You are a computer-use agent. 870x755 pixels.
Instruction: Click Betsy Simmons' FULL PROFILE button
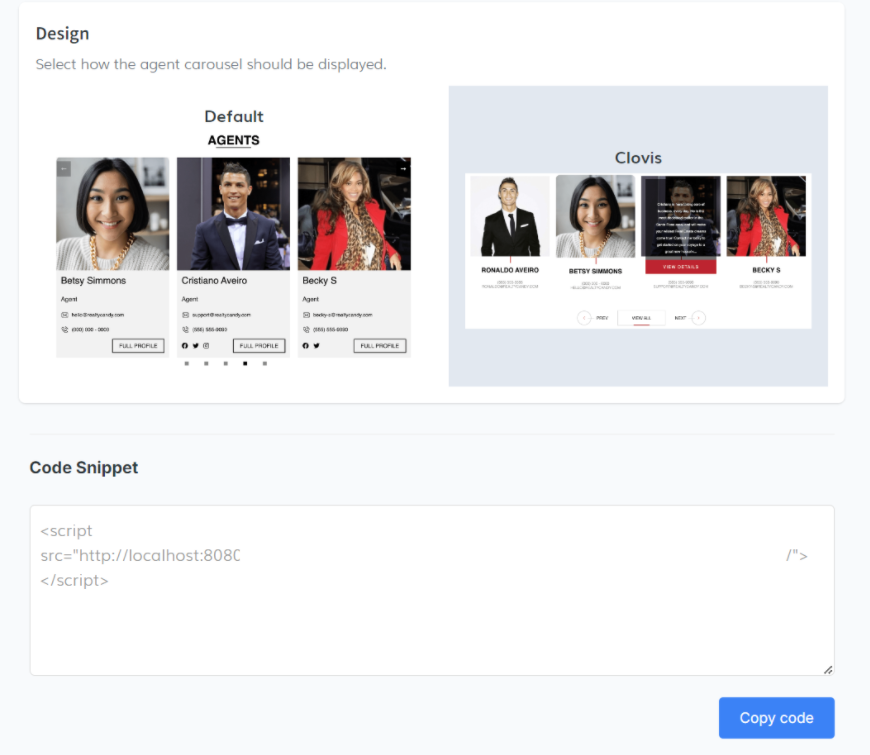[138, 346]
